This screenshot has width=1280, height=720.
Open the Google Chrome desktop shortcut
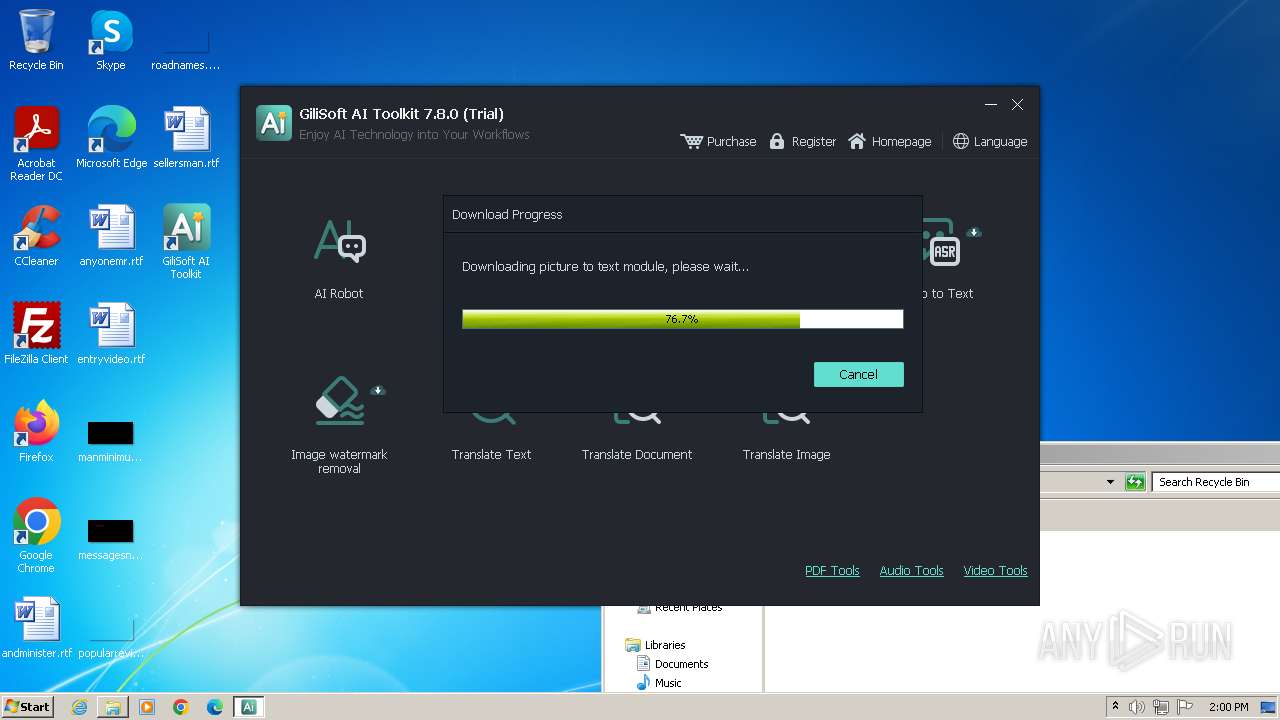[36, 536]
